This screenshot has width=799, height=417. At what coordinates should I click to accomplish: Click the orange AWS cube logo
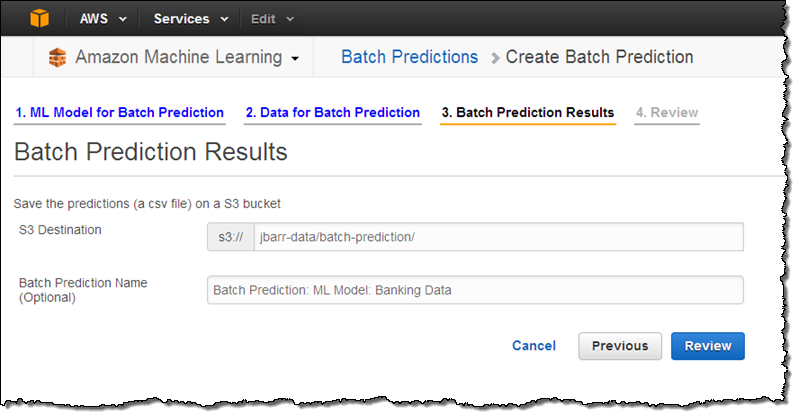(42, 18)
